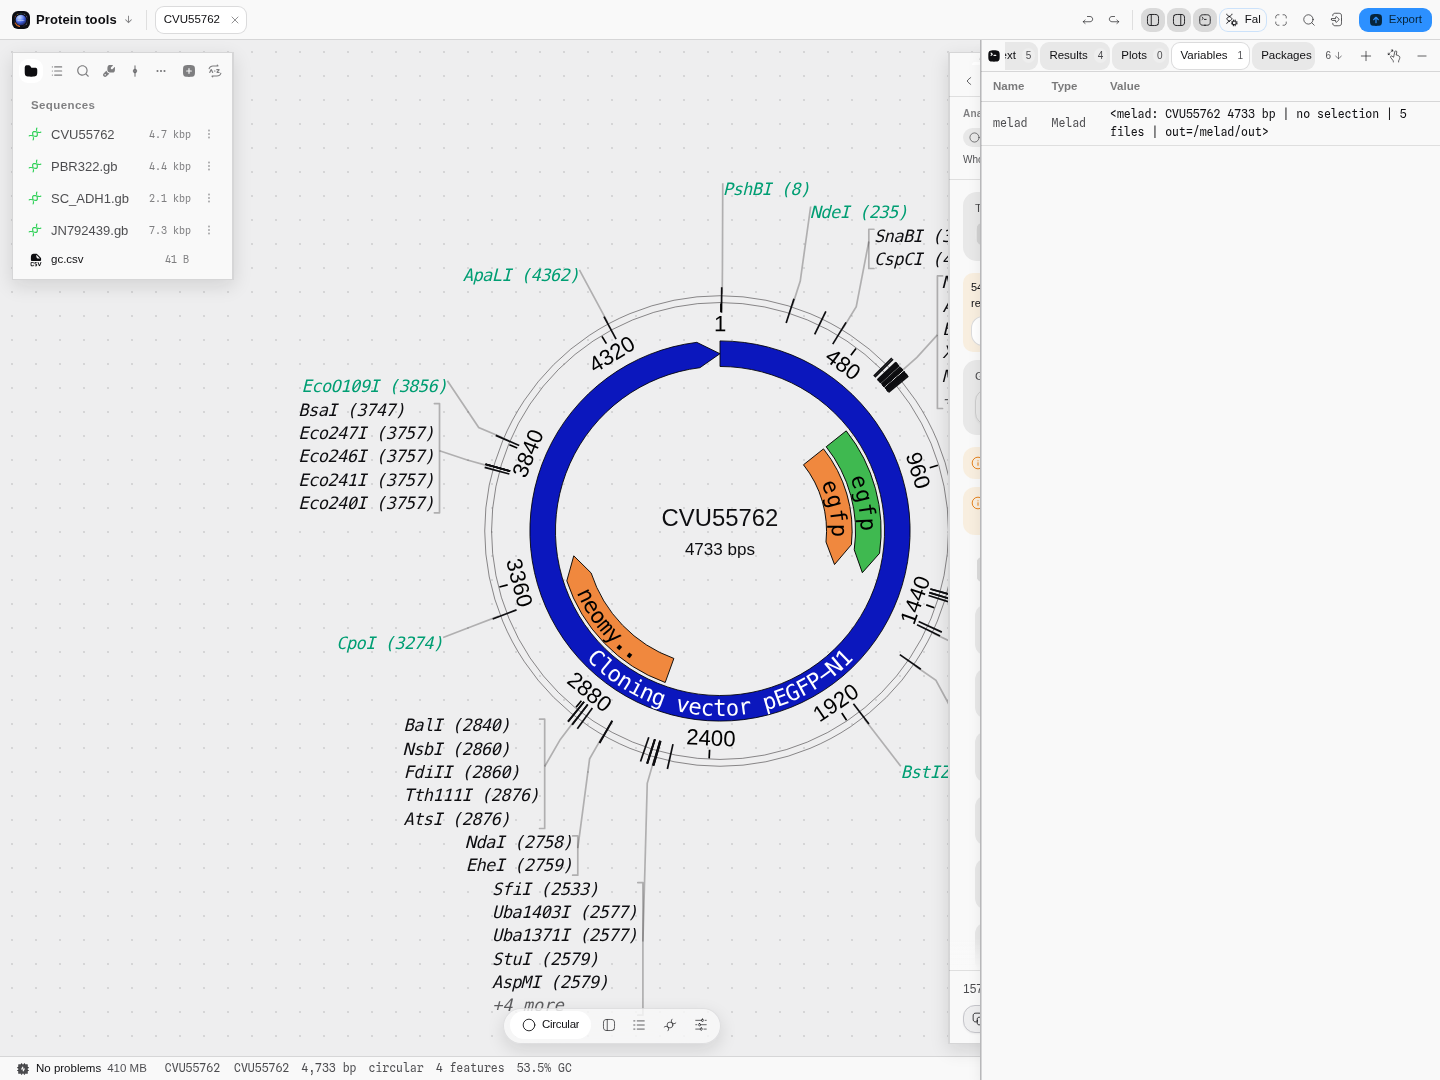Click the fullscreen frame icon in top toolbar
This screenshot has width=1440, height=1080.
point(1281,20)
